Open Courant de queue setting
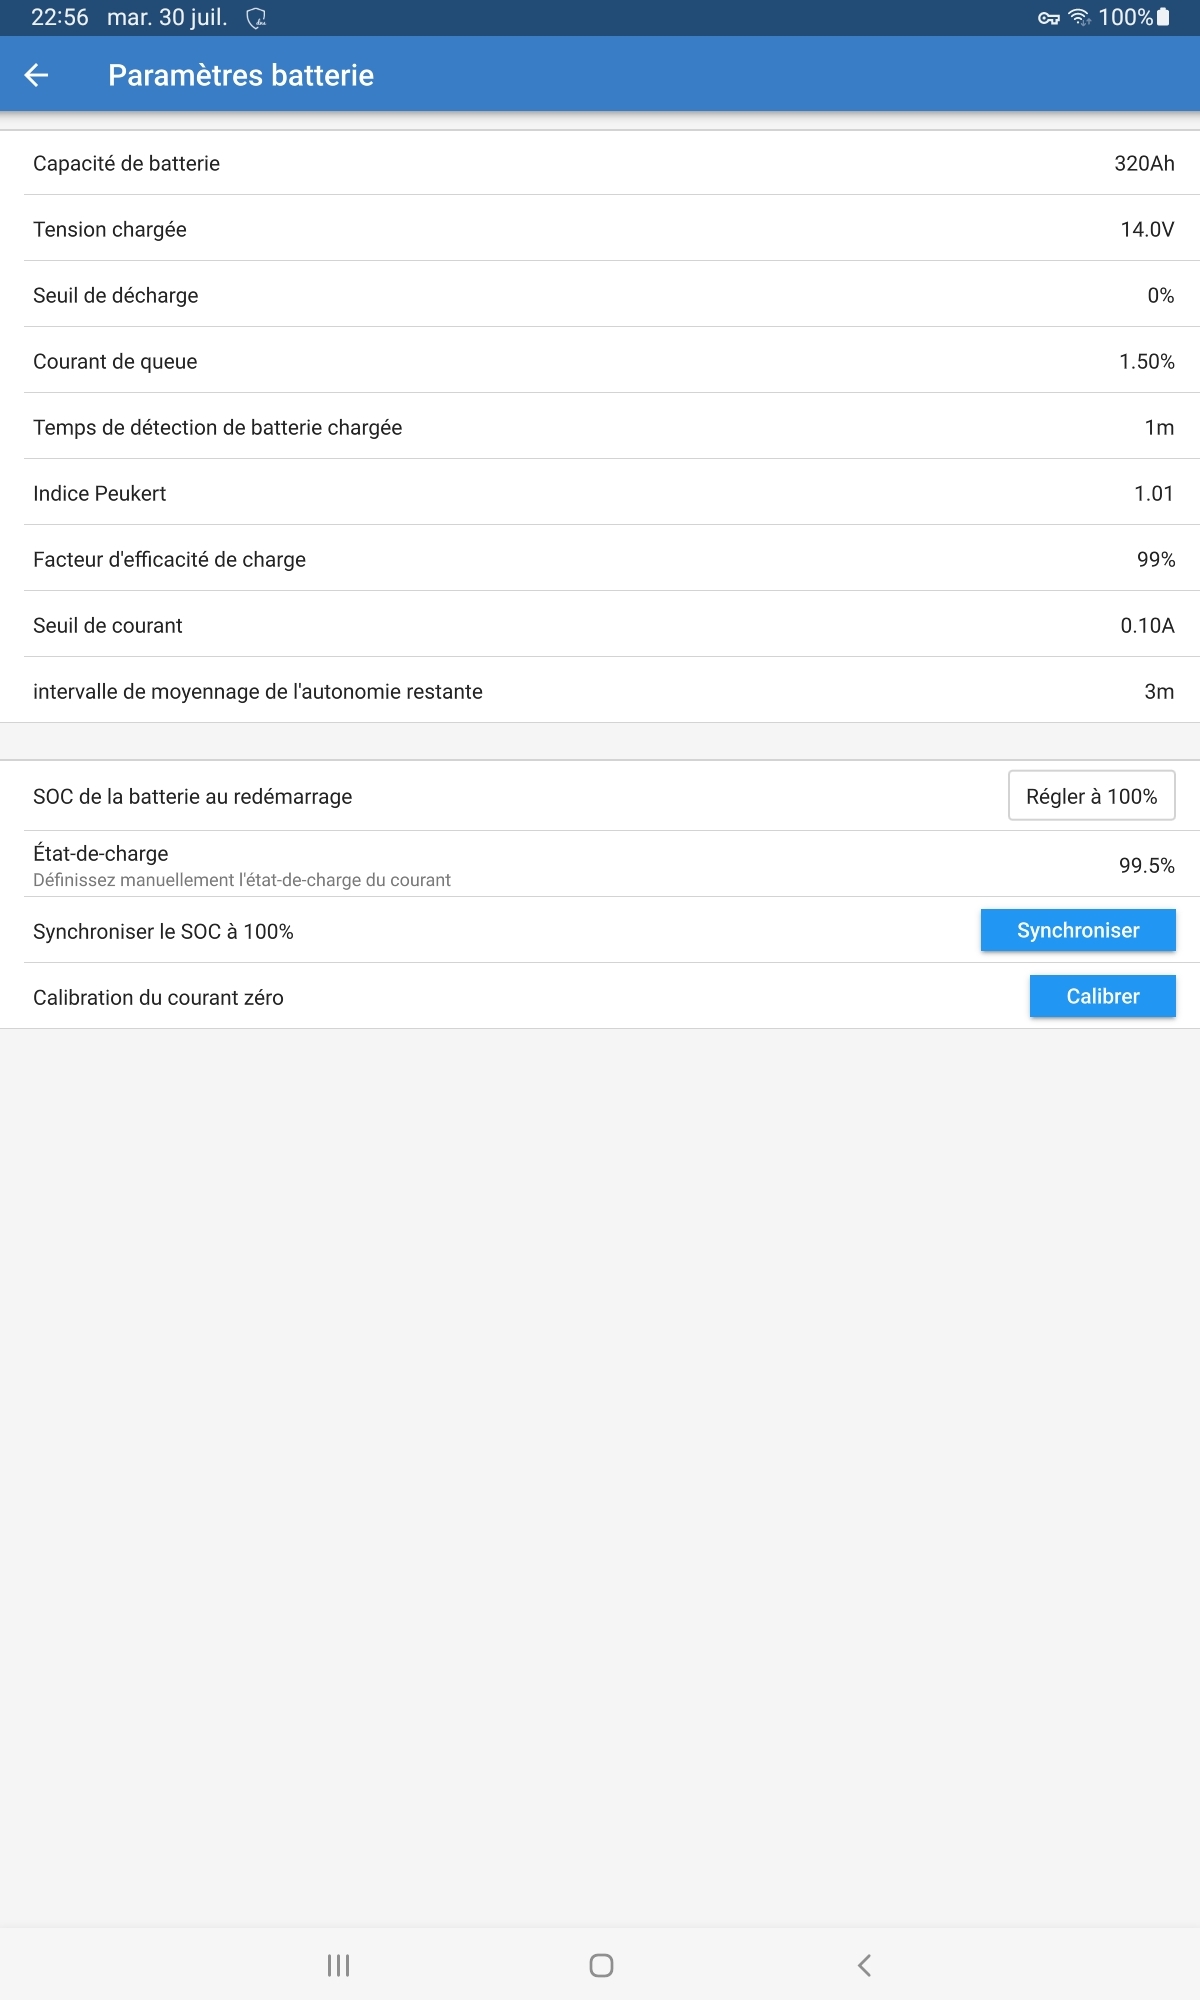The height and width of the screenshot is (2000, 1200). point(600,361)
